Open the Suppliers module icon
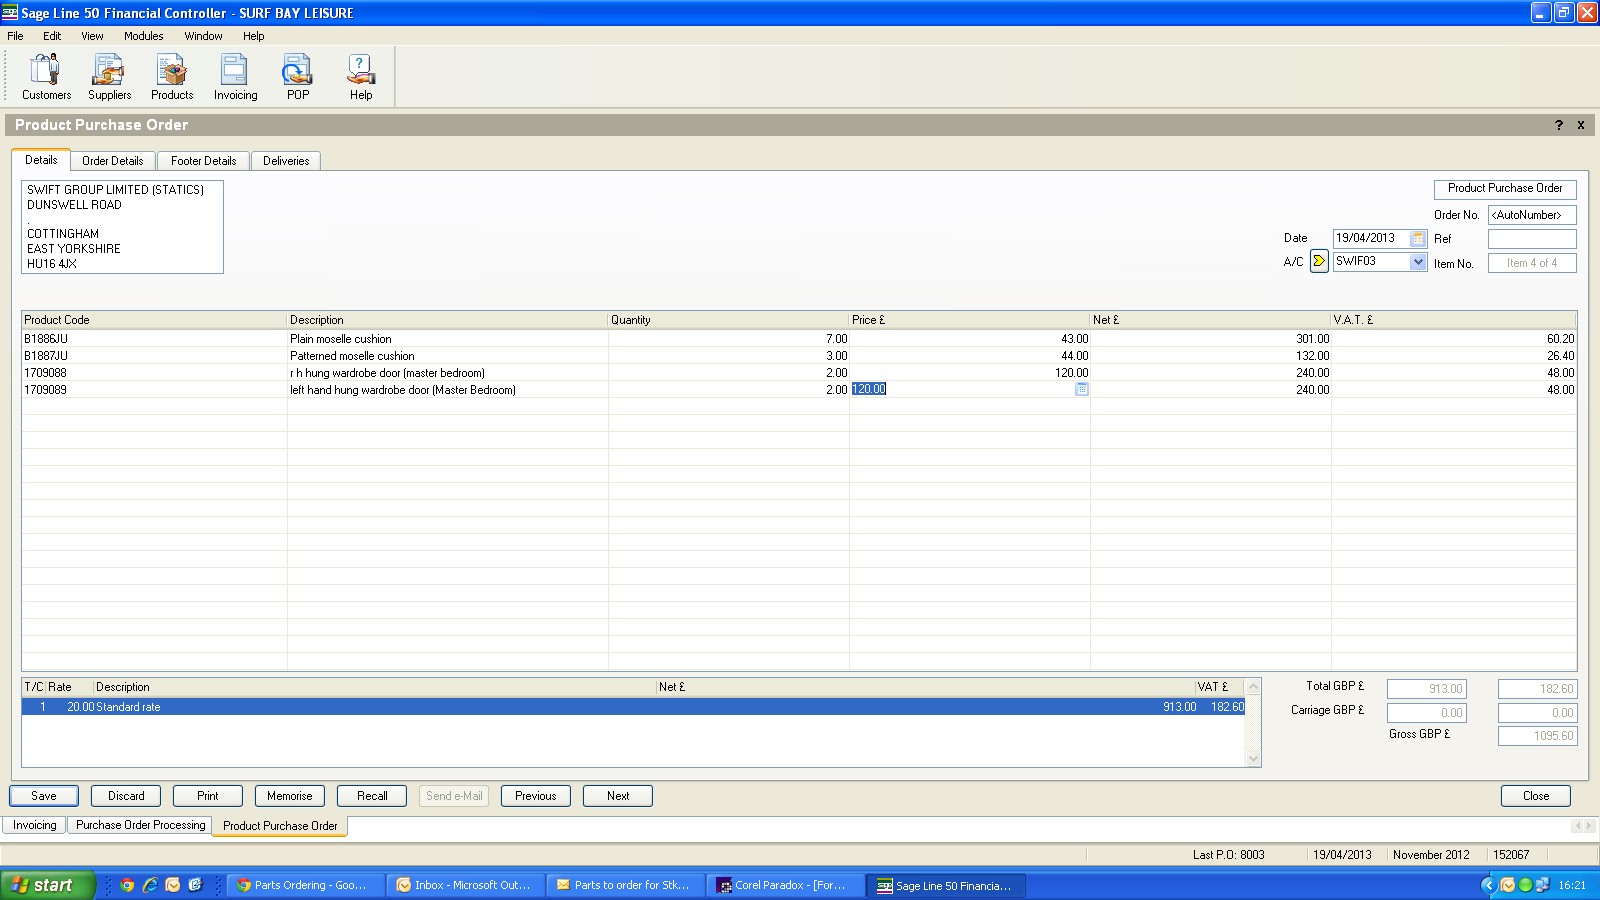This screenshot has height=900, width=1600. point(109,77)
